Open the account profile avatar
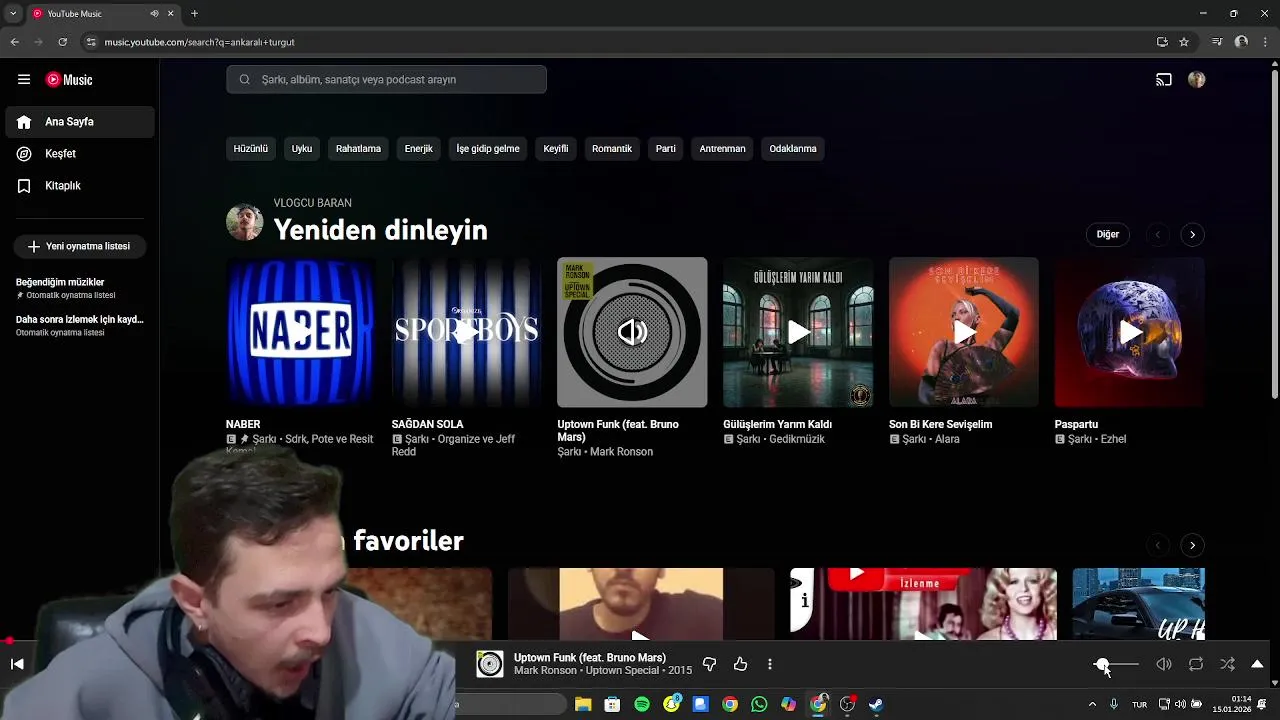This screenshot has height=720, width=1280. (1197, 80)
